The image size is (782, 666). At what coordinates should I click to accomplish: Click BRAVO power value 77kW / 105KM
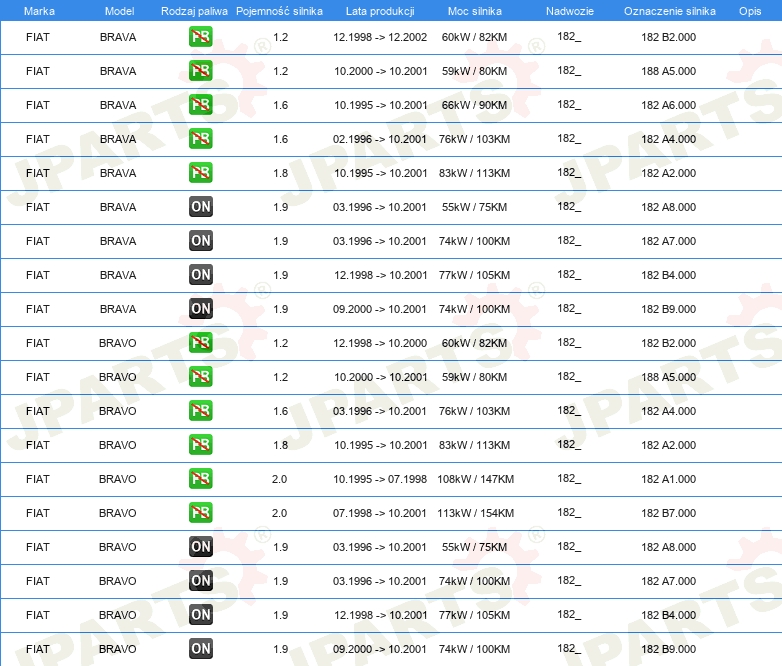click(x=474, y=615)
